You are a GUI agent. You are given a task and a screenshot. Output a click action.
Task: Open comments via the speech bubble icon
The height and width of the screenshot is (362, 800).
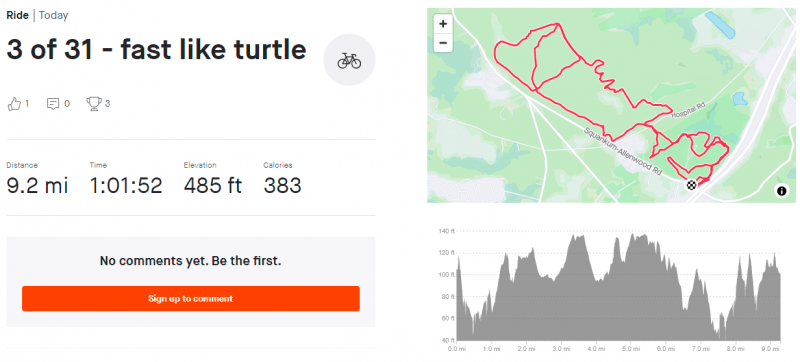pyautogui.click(x=53, y=104)
